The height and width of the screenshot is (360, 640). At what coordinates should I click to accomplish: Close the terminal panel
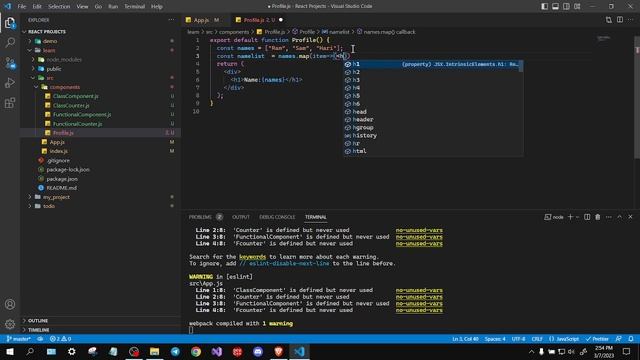coord(630,217)
